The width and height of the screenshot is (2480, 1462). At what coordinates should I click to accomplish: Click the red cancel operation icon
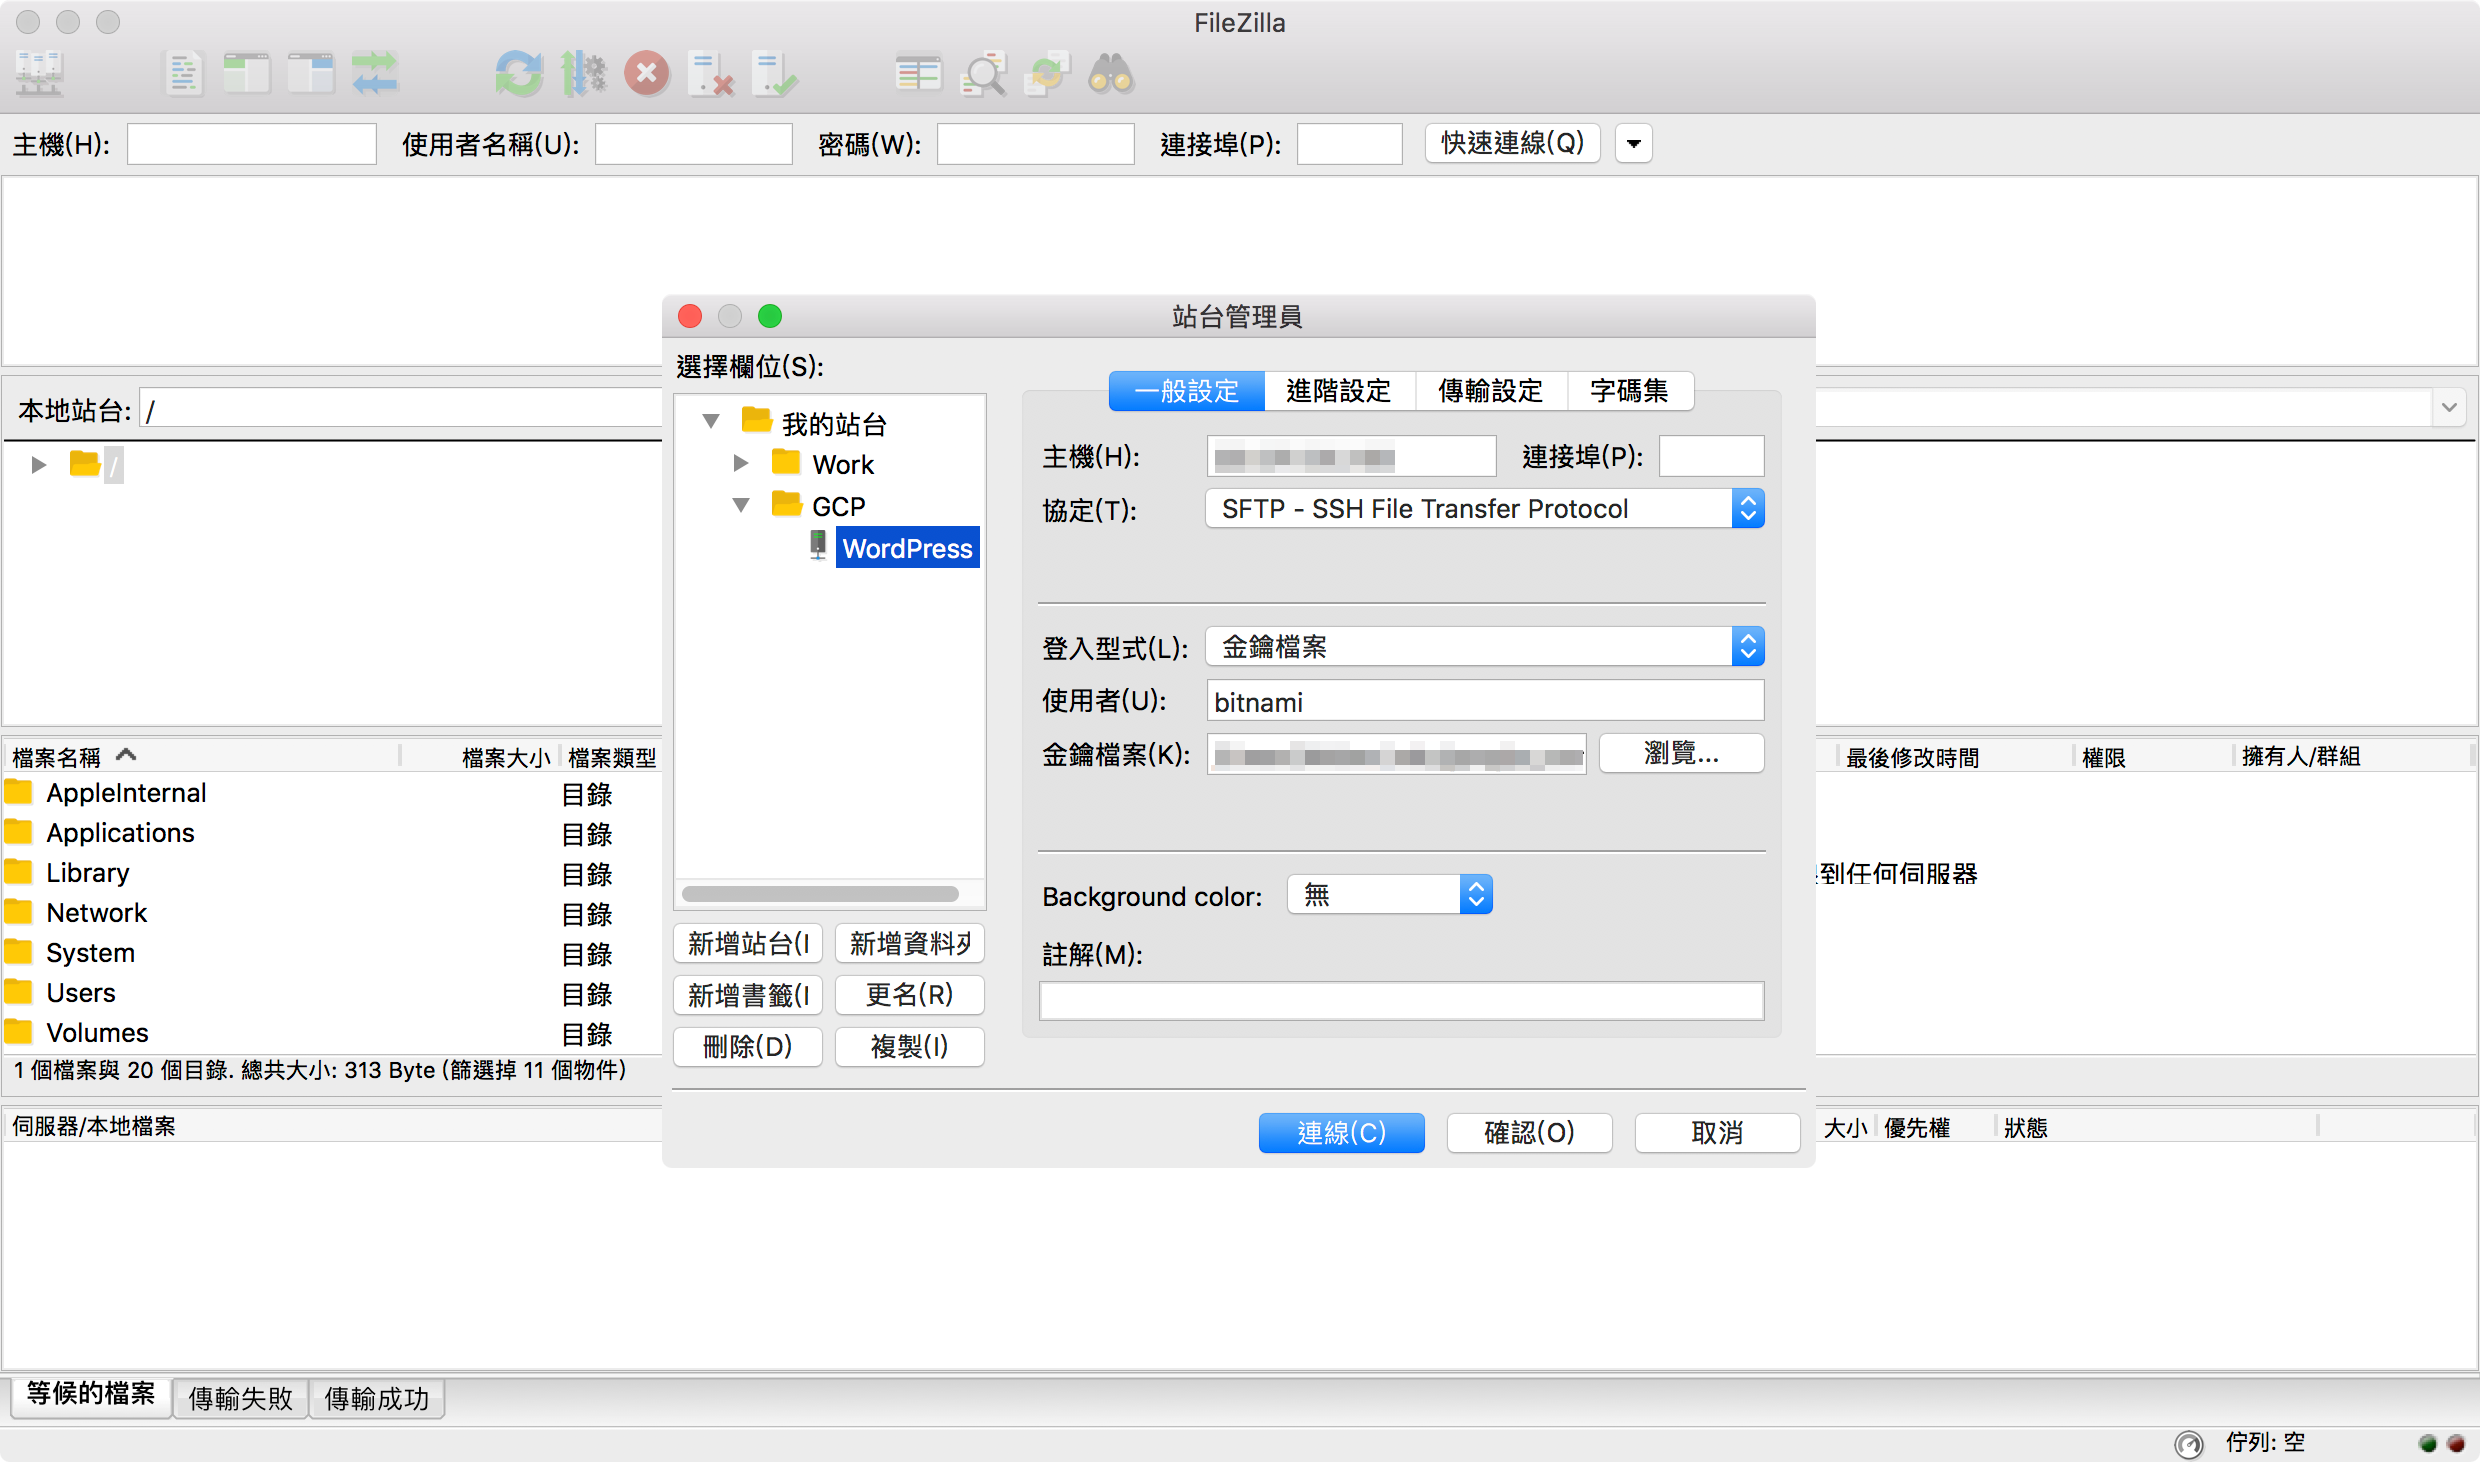[x=647, y=74]
